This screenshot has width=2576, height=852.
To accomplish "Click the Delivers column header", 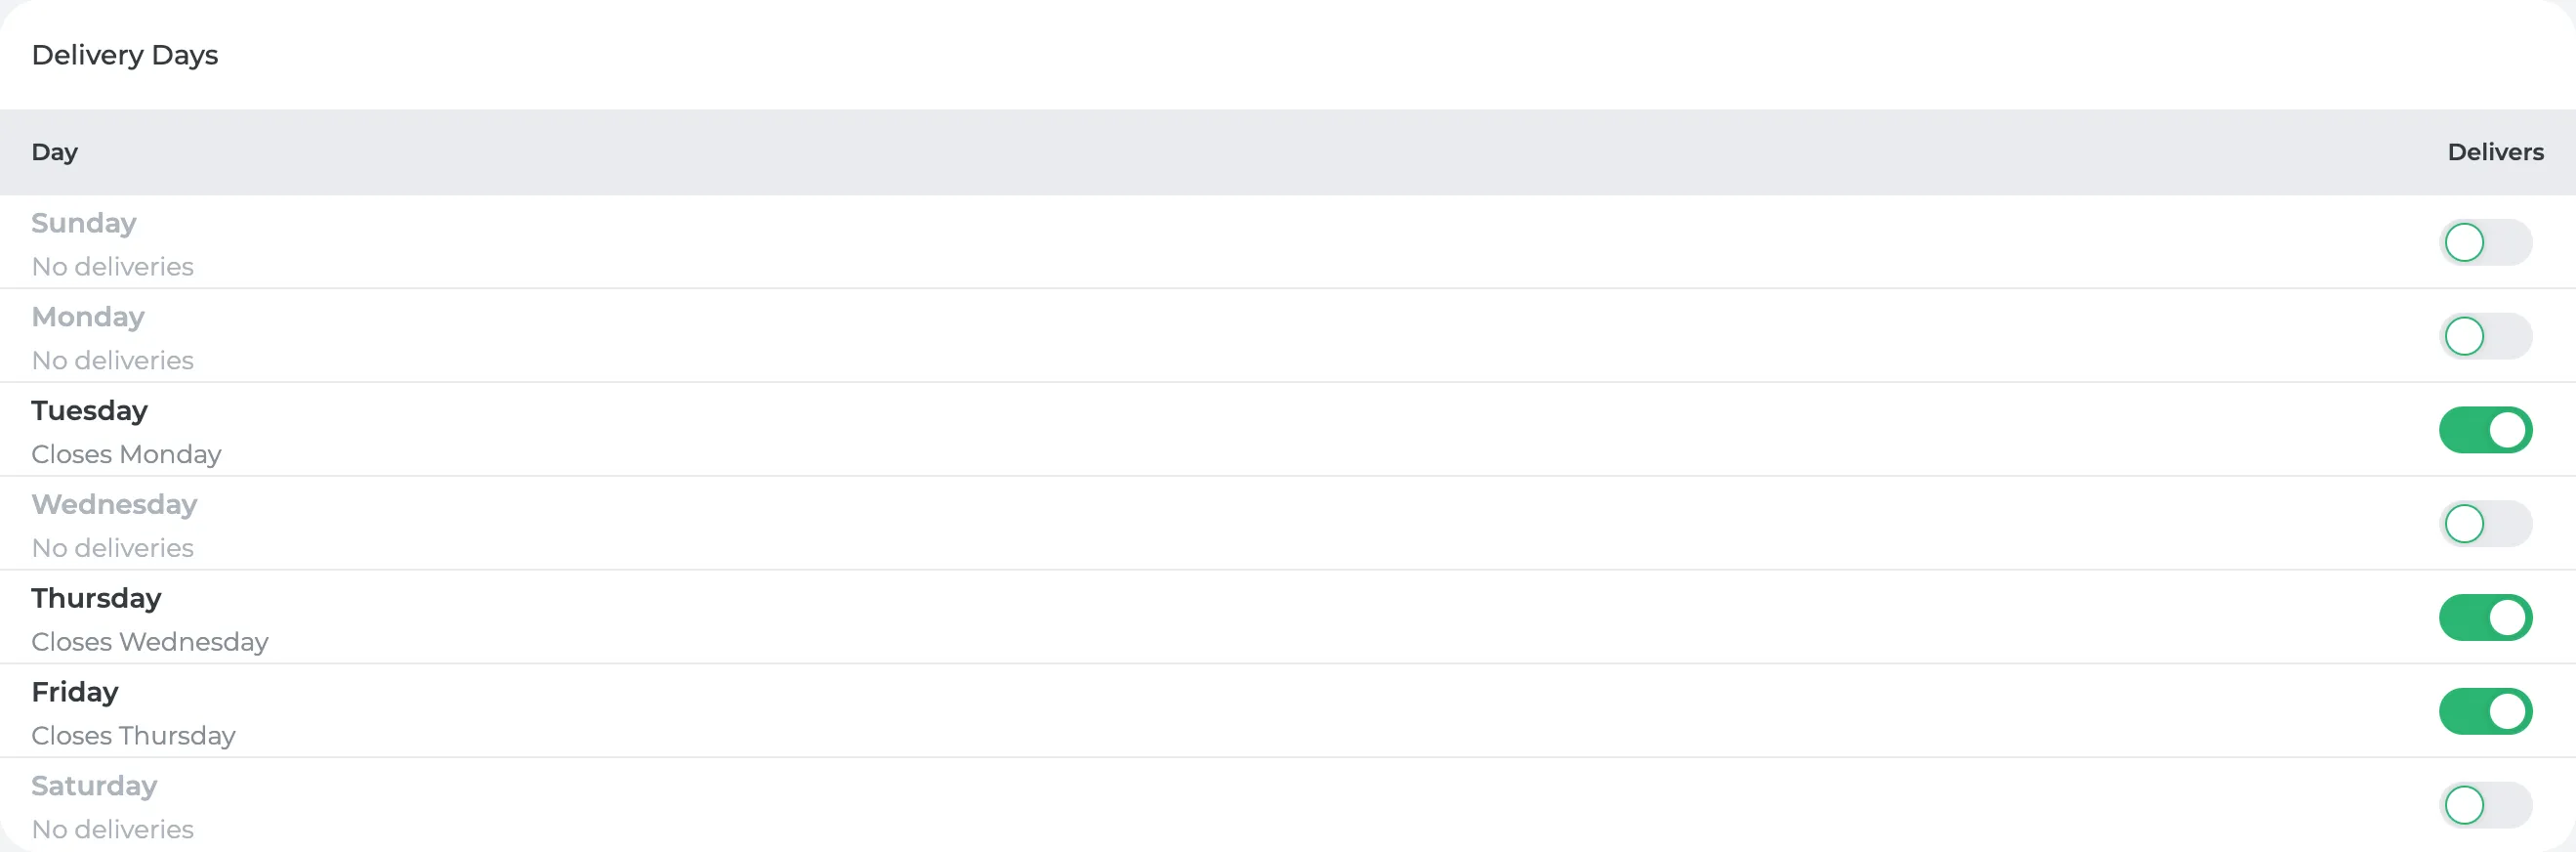I will 2495,152.
